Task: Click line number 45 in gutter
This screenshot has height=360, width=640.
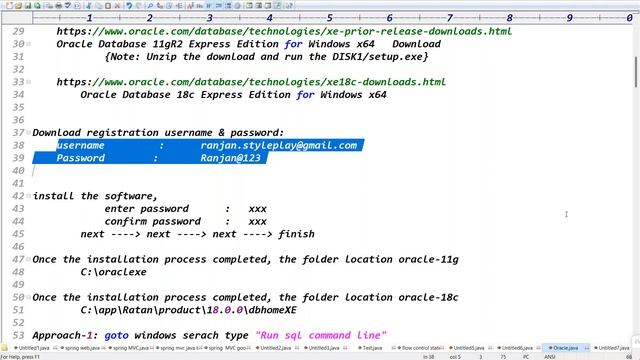Action: click(x=18, y=234)
